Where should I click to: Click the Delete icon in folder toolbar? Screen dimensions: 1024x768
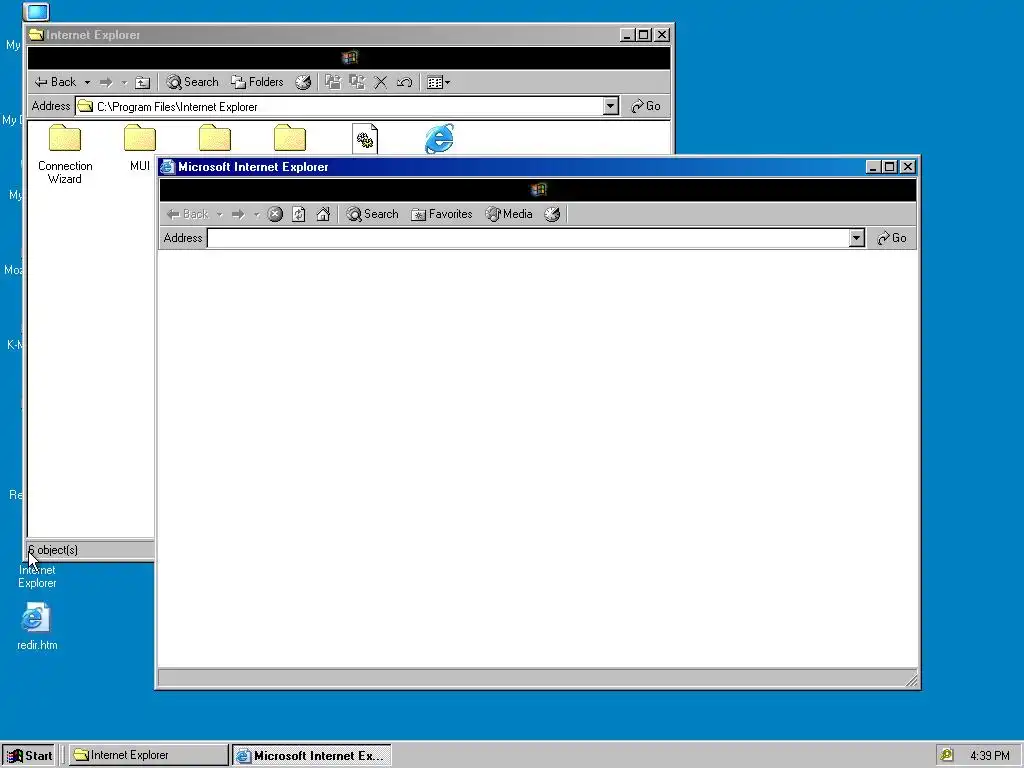(381, 82)
